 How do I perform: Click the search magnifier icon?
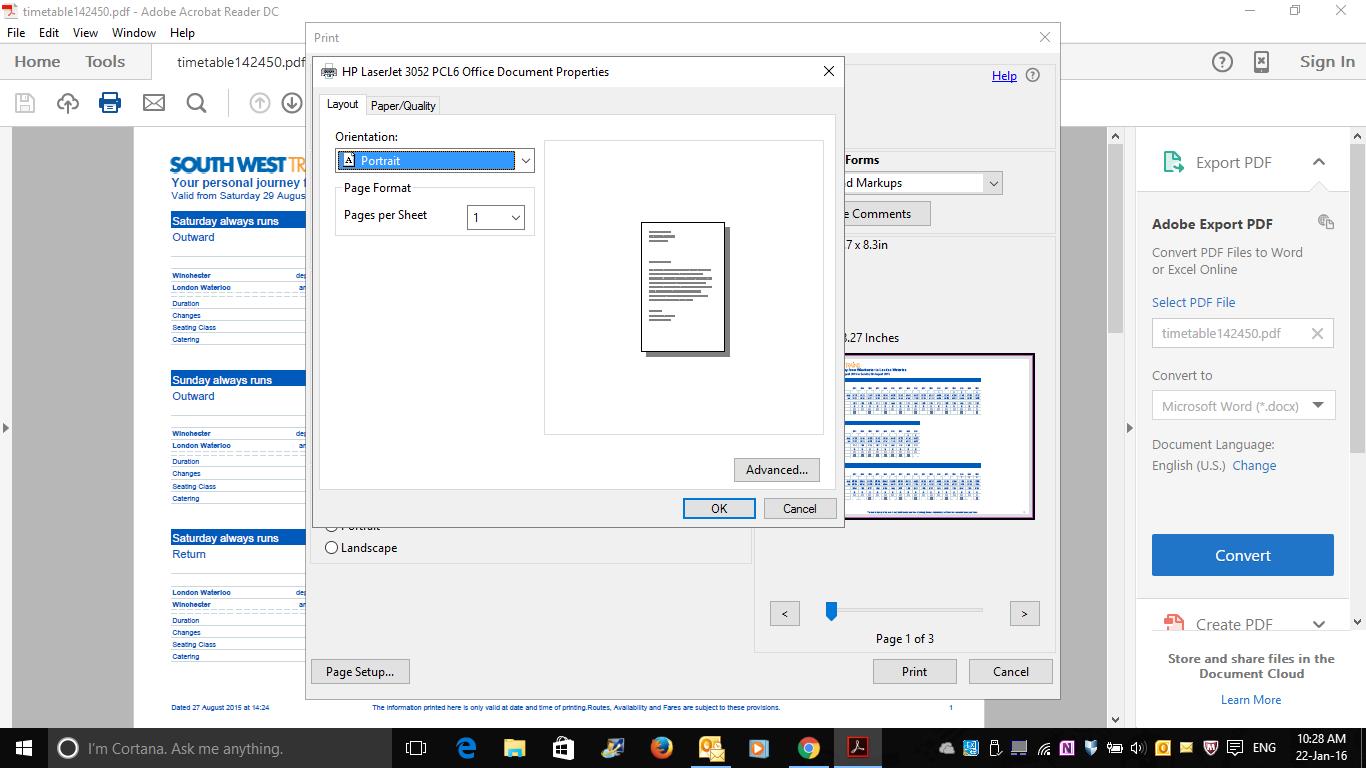(x=197, y=103)
